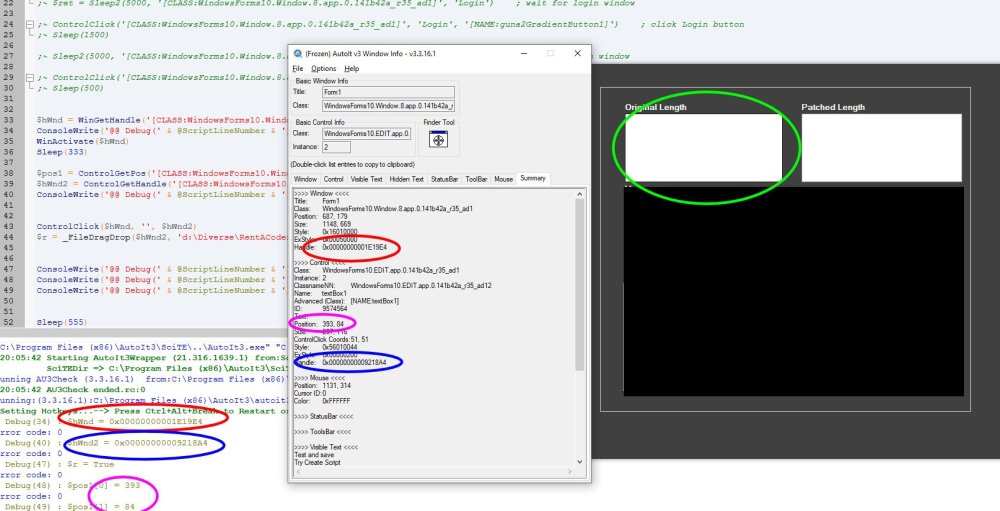Click the Title field containing Form1

[387, 92]
